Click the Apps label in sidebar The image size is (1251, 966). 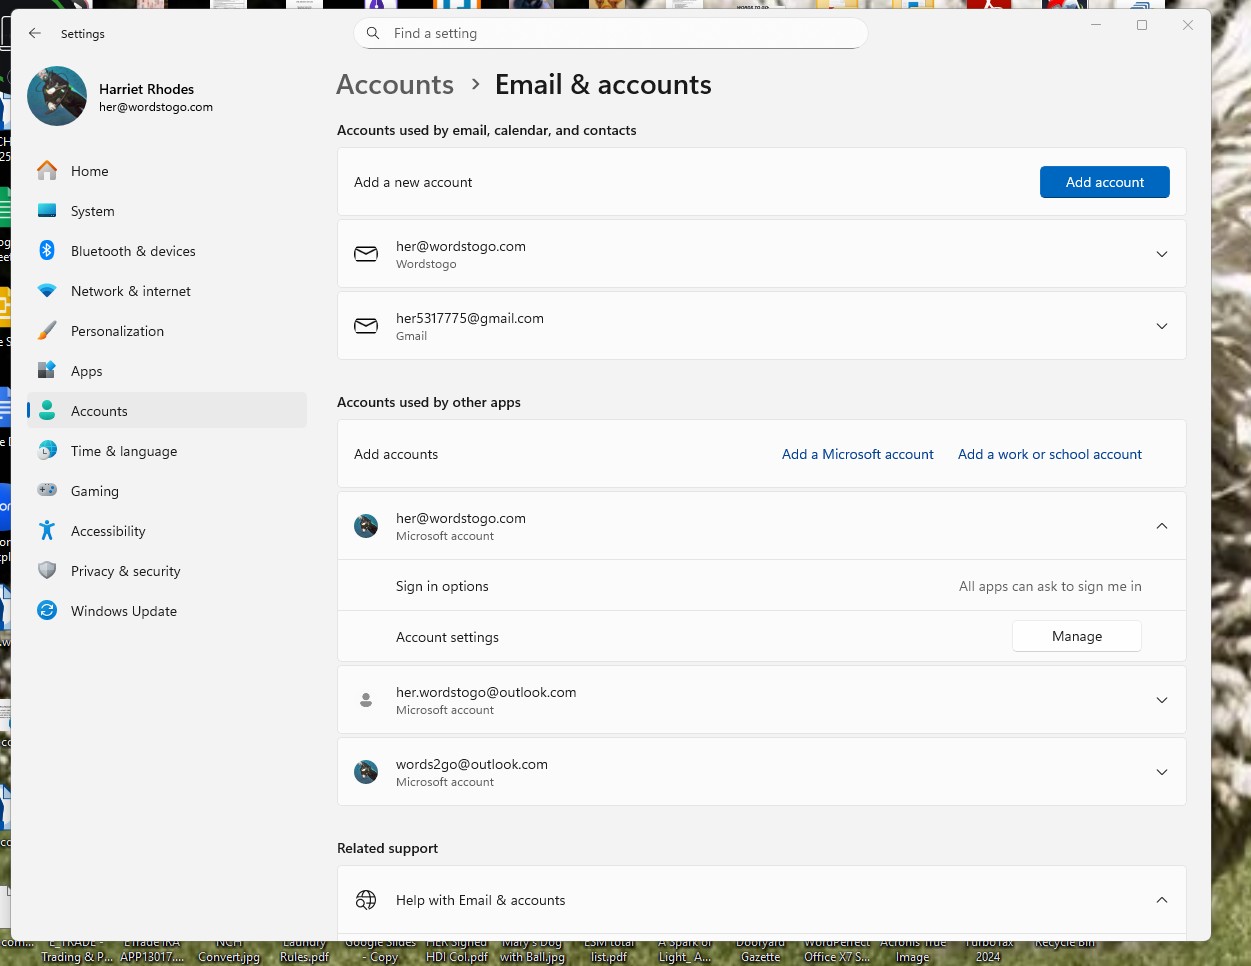pos(87,371)
